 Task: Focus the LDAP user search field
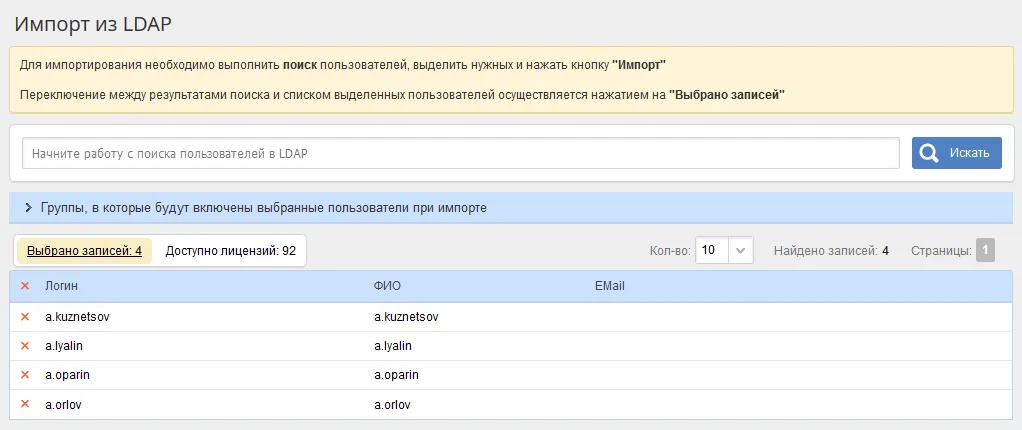[460, 154]
